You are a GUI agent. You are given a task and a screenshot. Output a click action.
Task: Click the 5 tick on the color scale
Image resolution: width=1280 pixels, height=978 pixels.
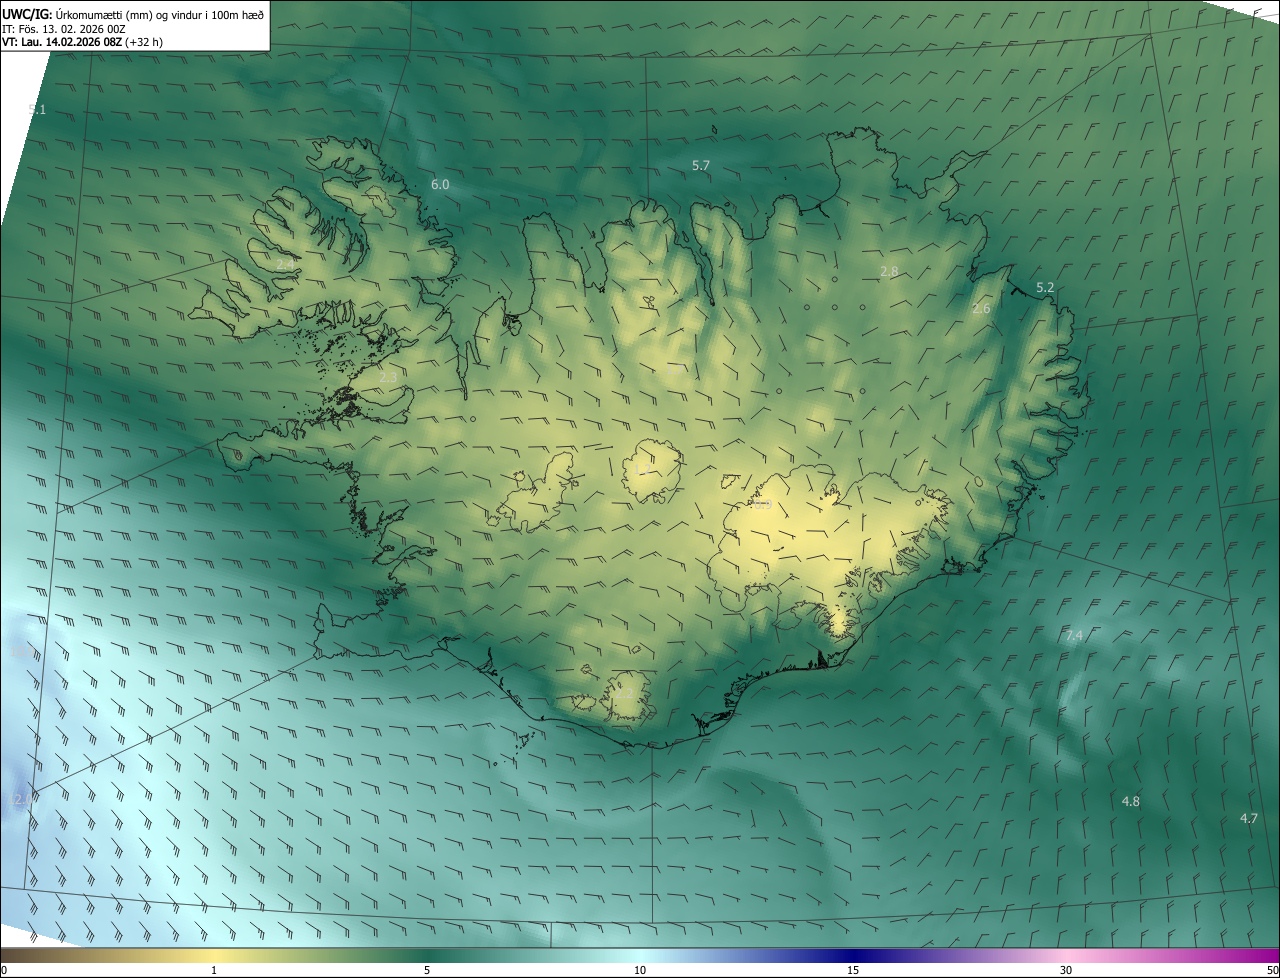tap(427, 970)
